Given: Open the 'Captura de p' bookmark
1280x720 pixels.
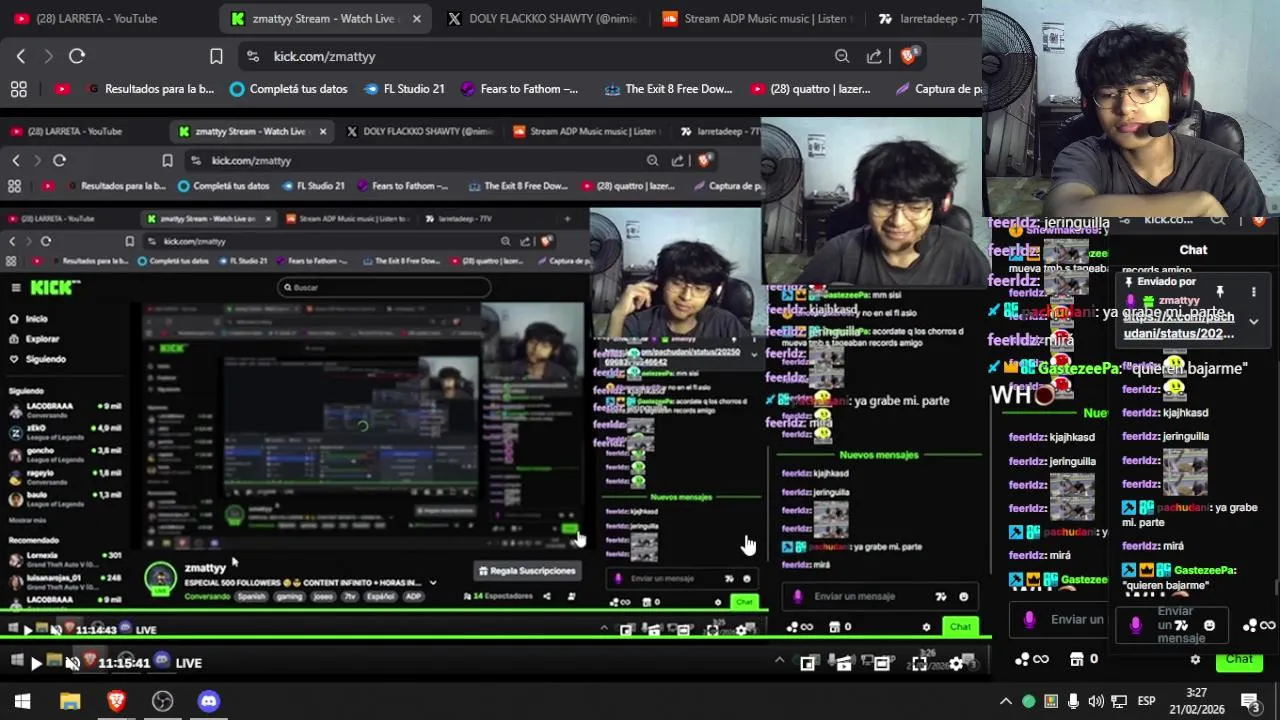Looking at the screenshot, I should (x=939, y=89).
